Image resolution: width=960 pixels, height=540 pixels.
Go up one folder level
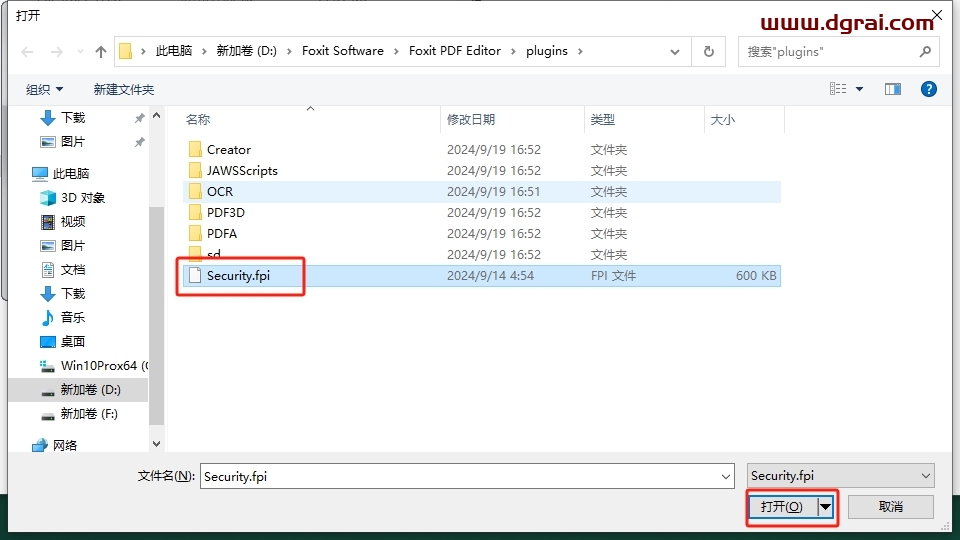coord(101,52)
